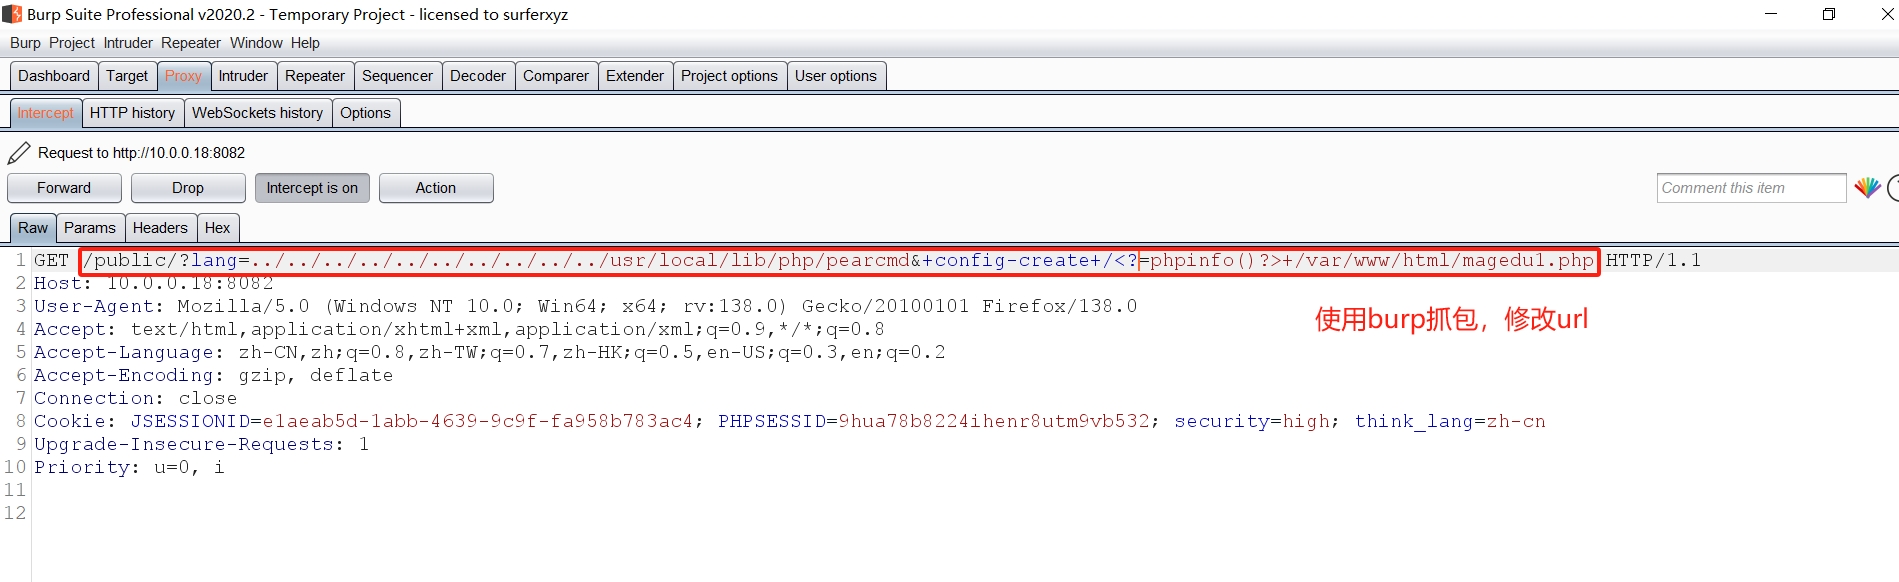Open the User options tab
This screenshot has height=582, width=1899.
point(836,76)
